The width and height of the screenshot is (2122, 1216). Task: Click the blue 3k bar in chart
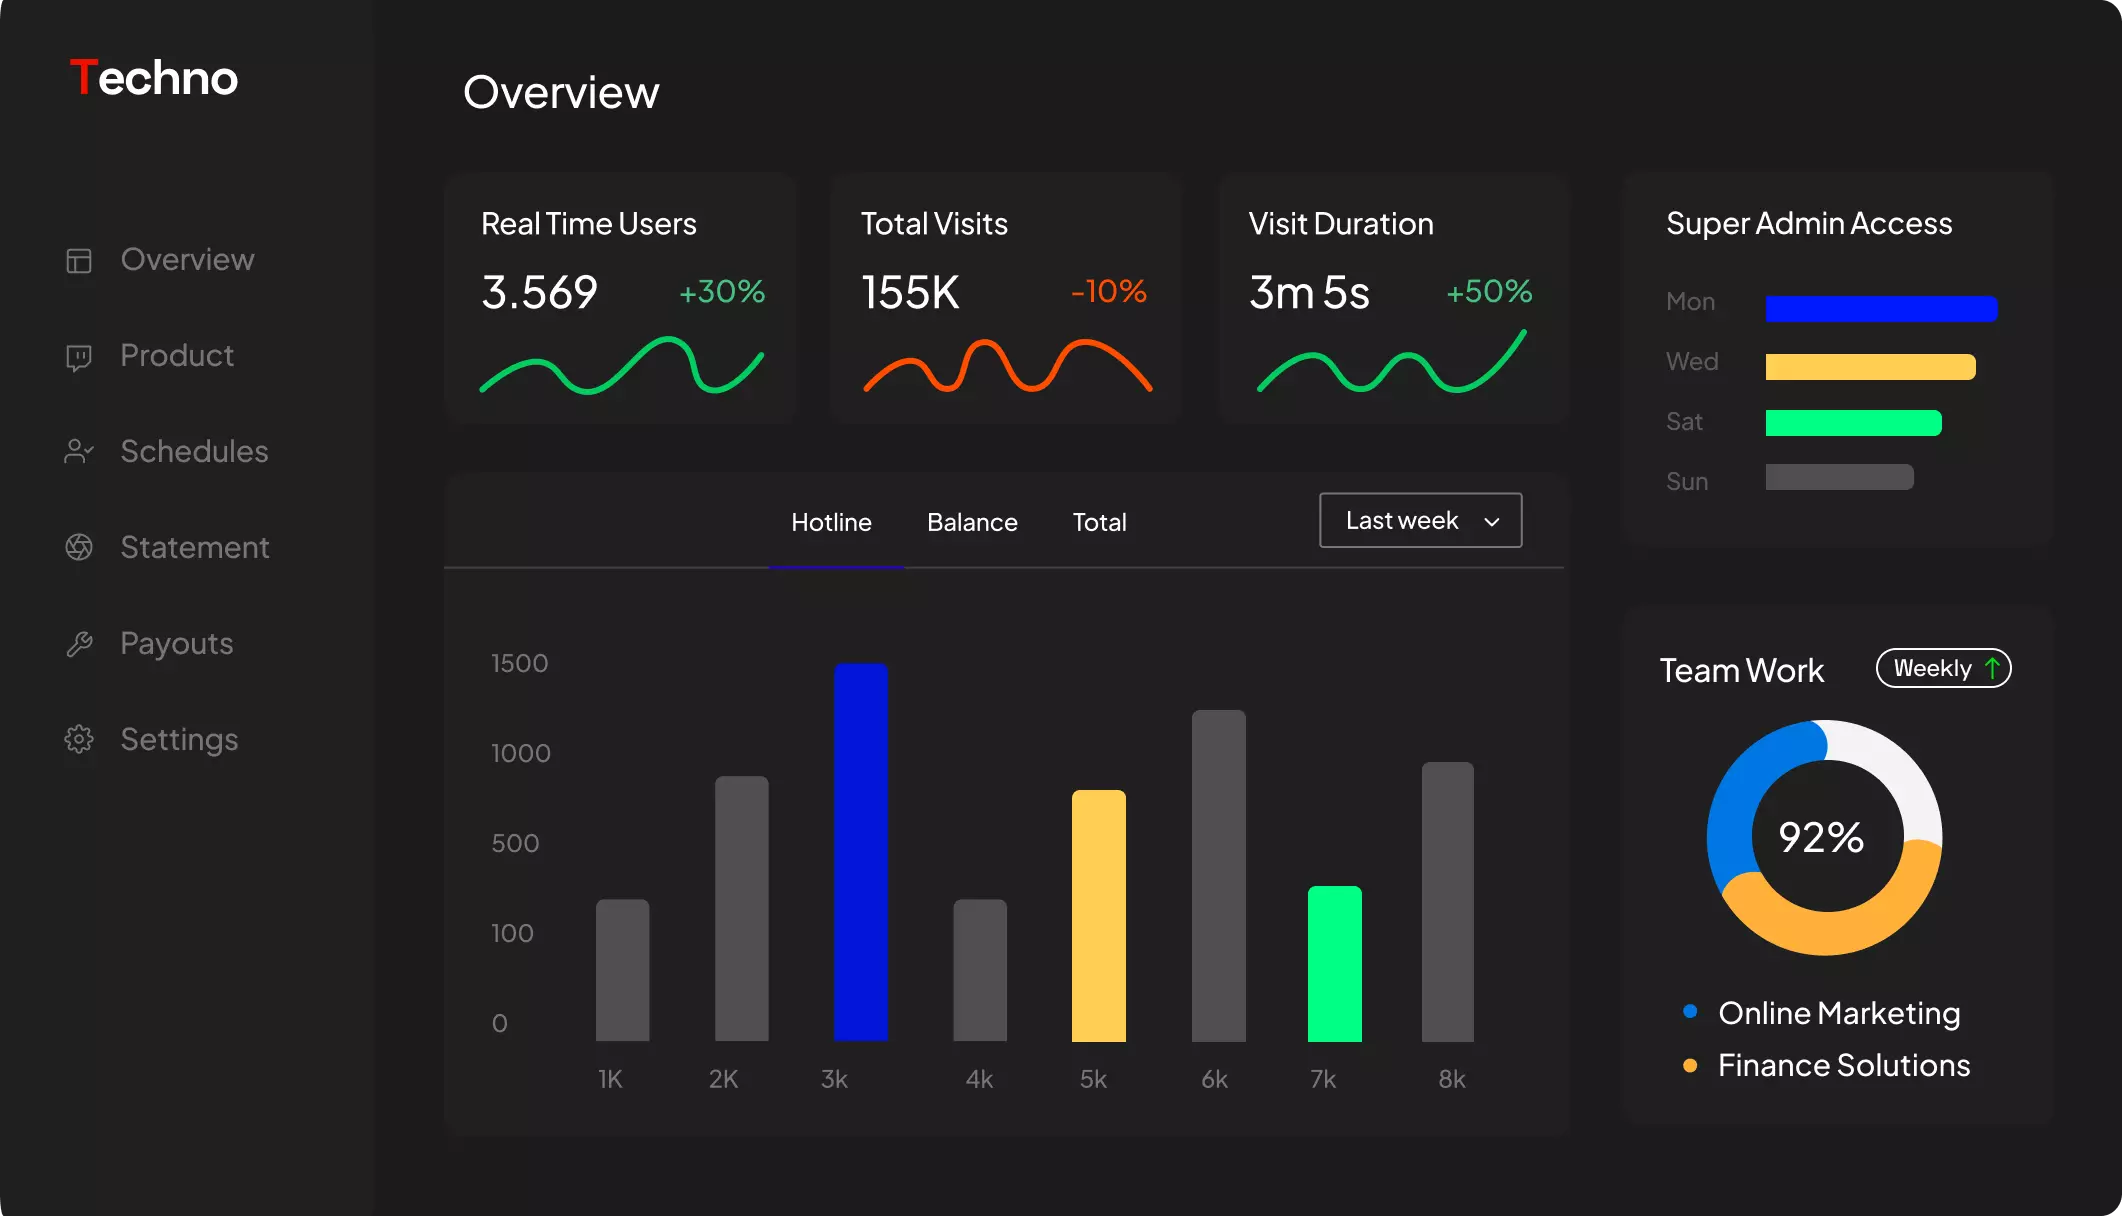coord(861,852)
